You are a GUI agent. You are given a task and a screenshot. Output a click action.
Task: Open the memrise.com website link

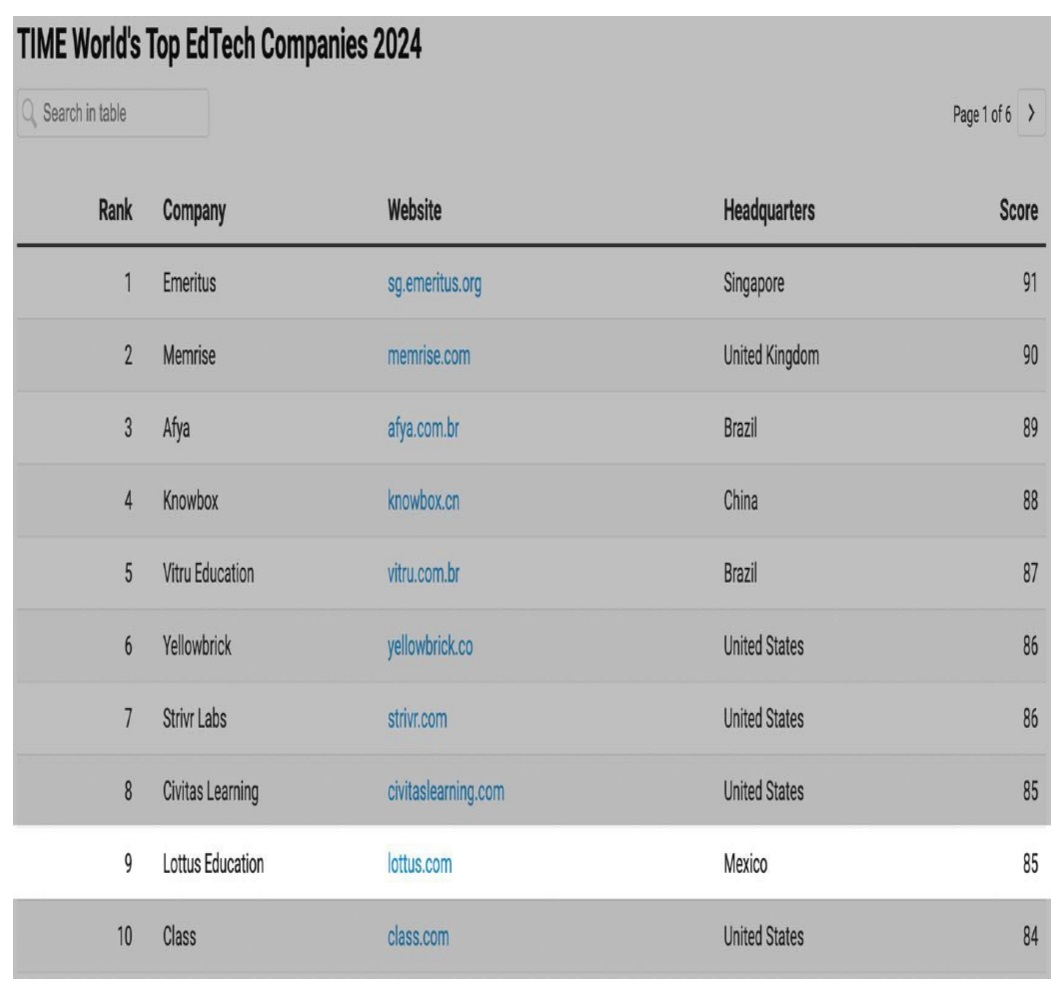pyautogui.click(x=428, y=356)
